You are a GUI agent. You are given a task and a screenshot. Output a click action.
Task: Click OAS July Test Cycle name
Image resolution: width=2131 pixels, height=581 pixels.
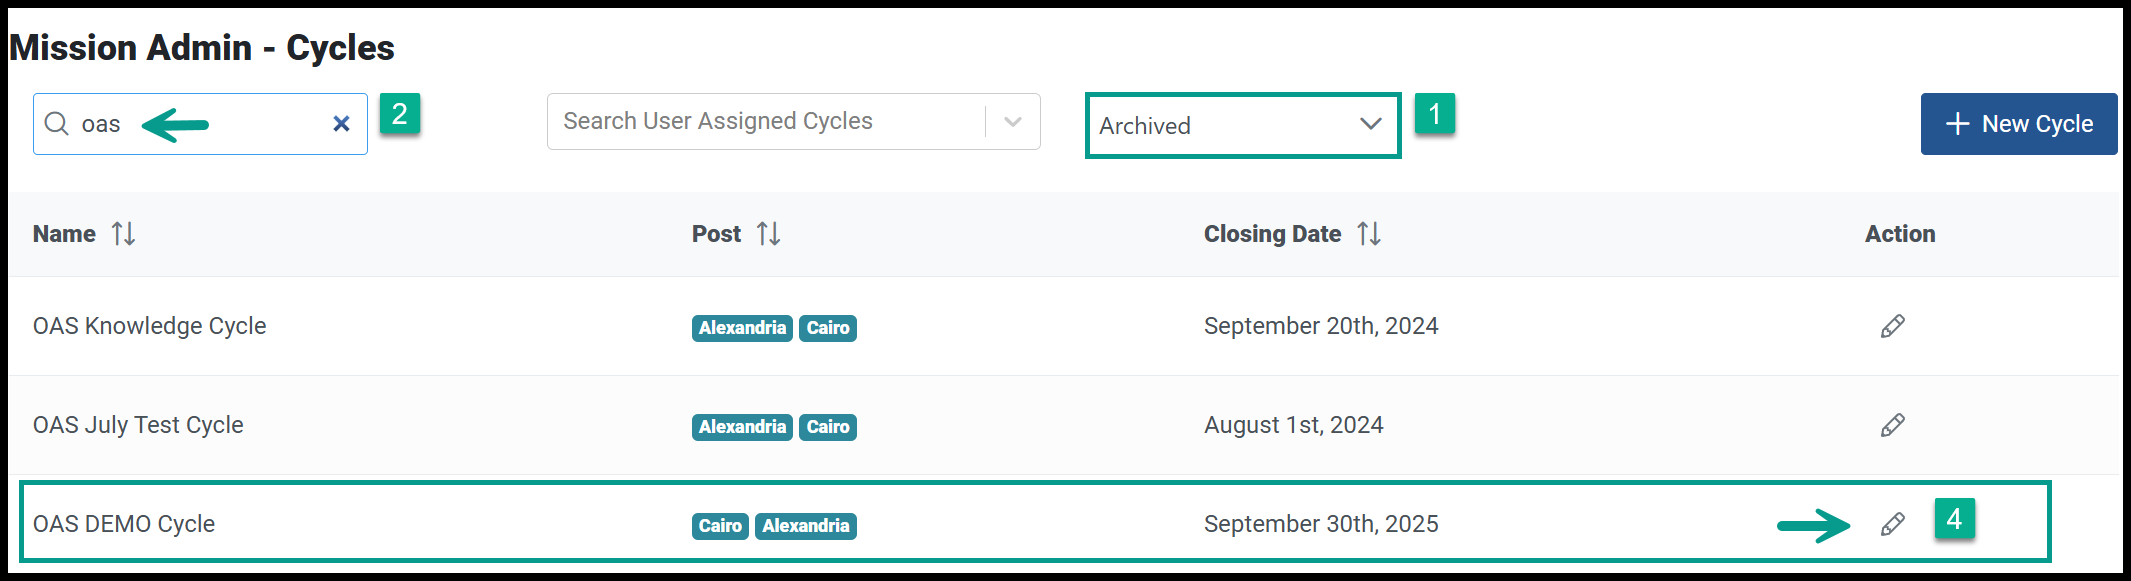click(x=138, y=425)
